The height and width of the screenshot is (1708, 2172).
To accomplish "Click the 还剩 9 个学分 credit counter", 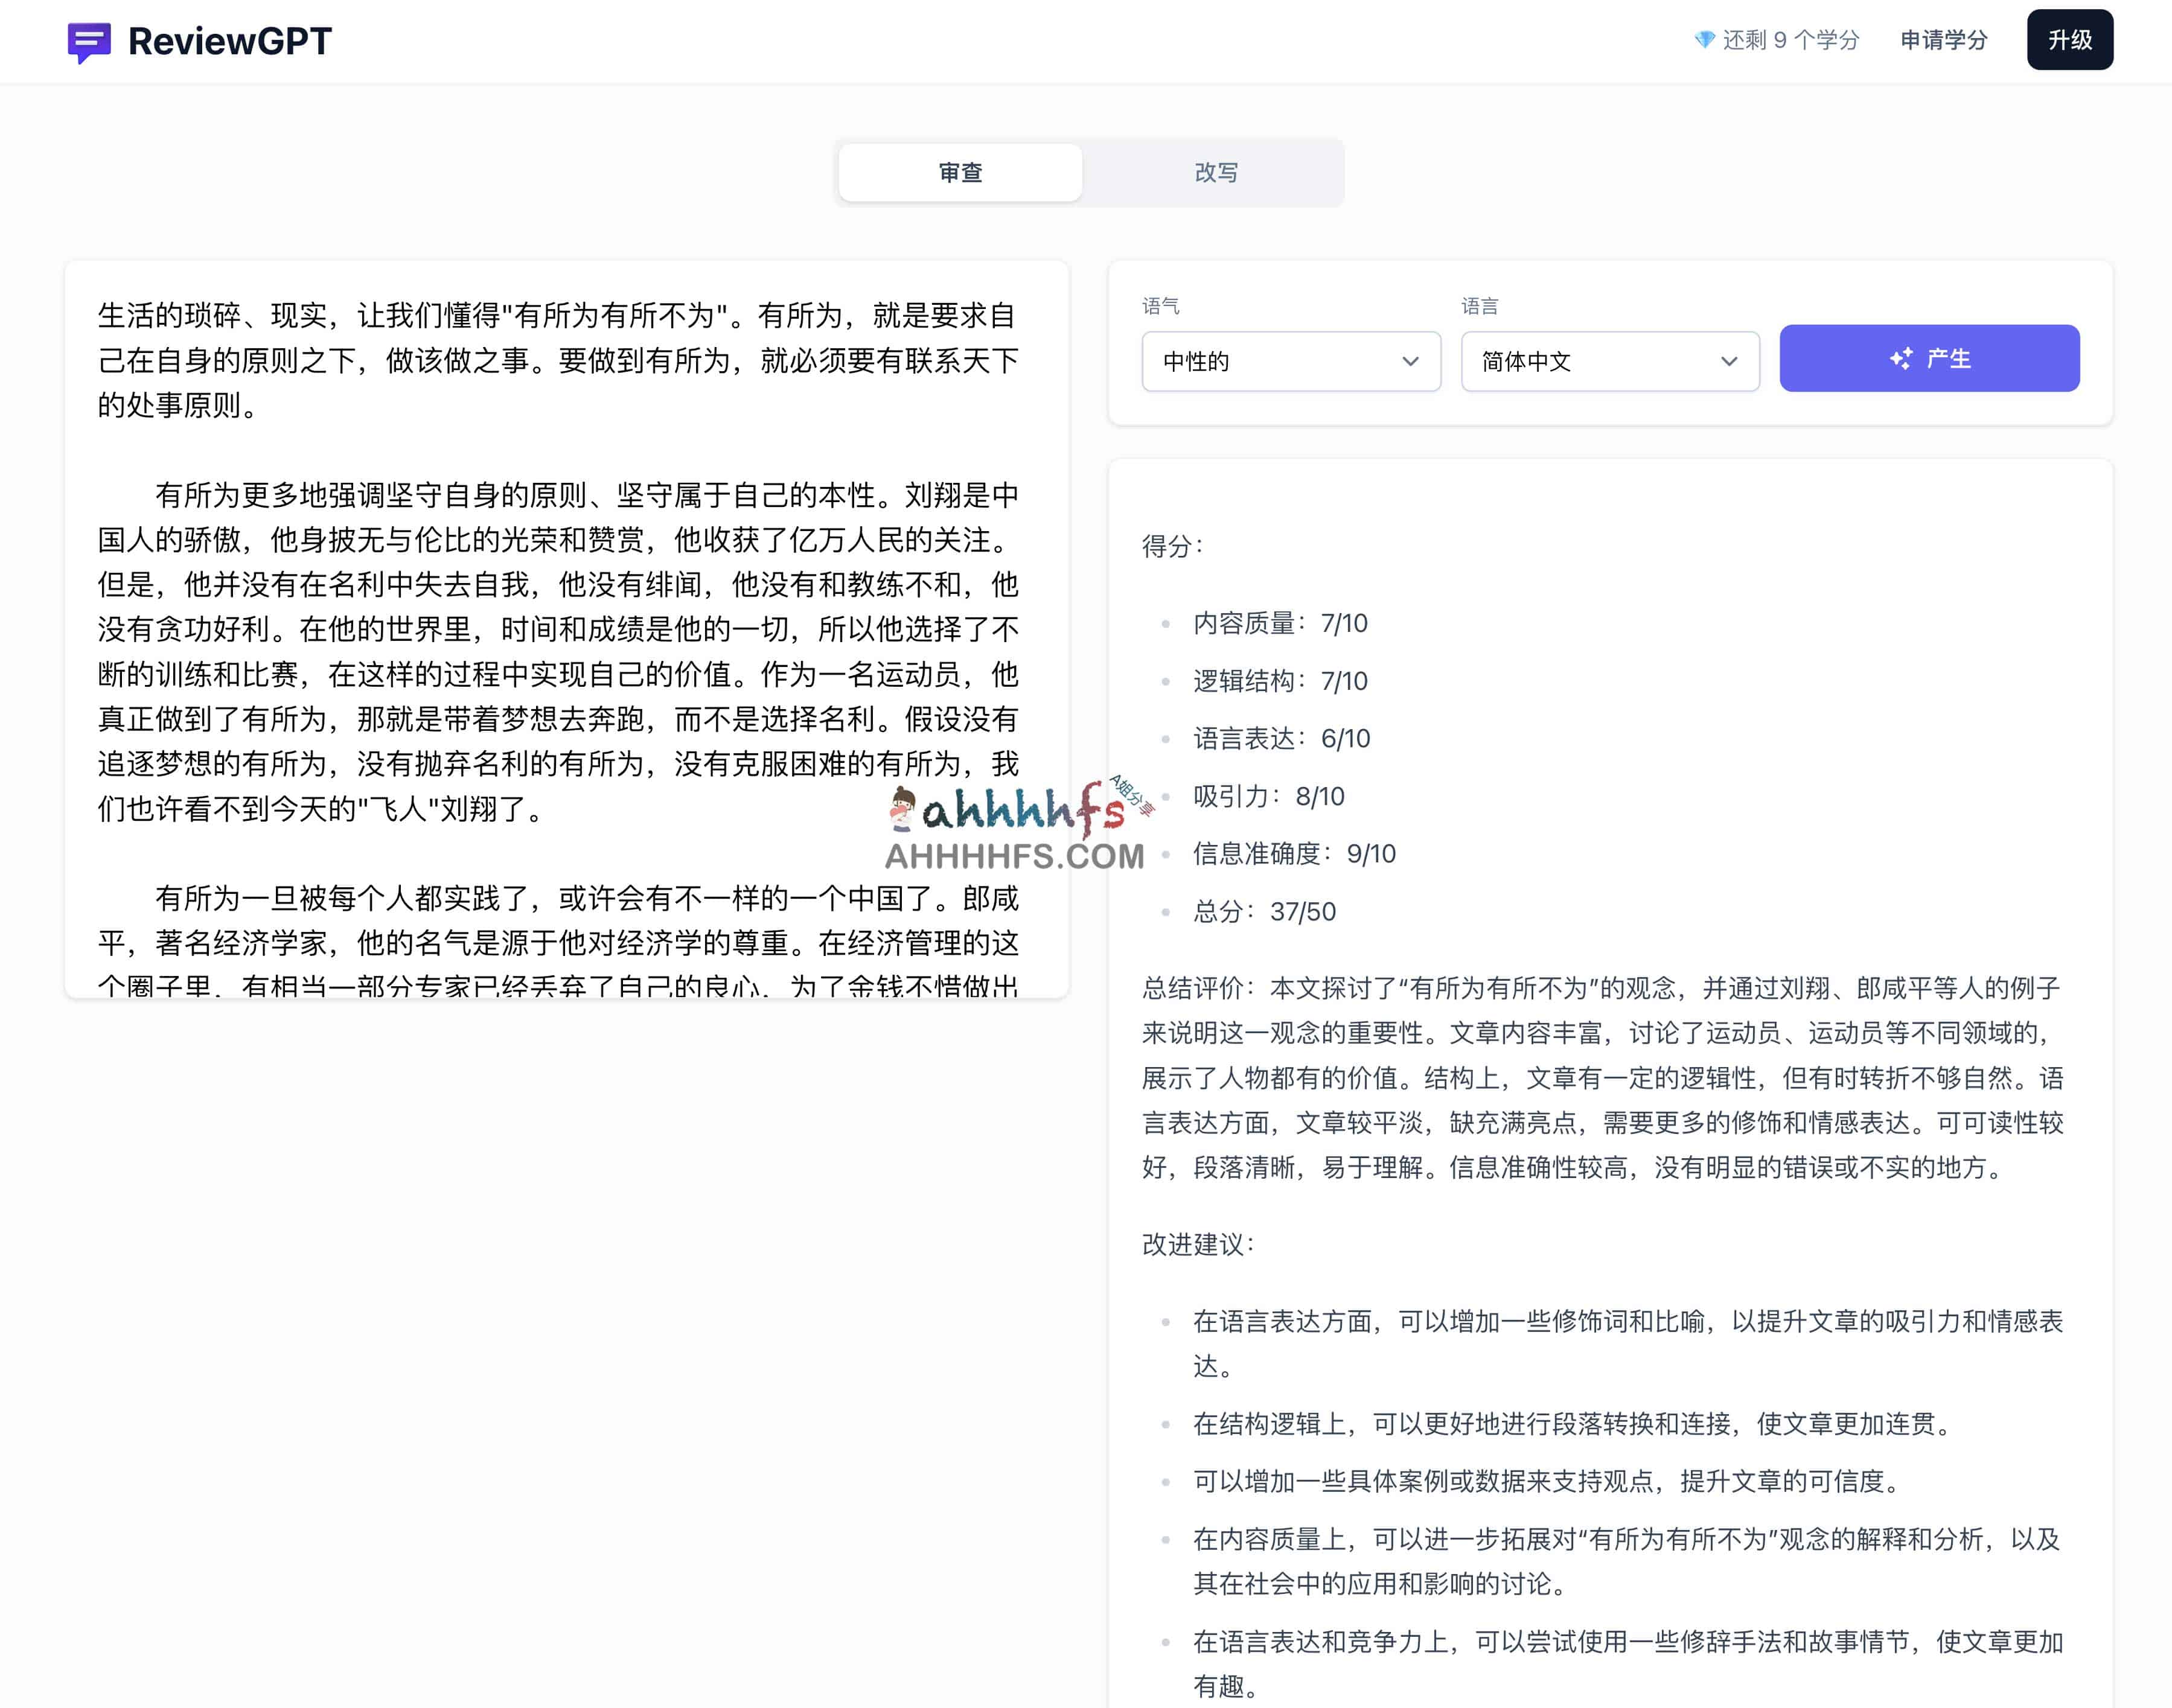I will point(1789,39).
